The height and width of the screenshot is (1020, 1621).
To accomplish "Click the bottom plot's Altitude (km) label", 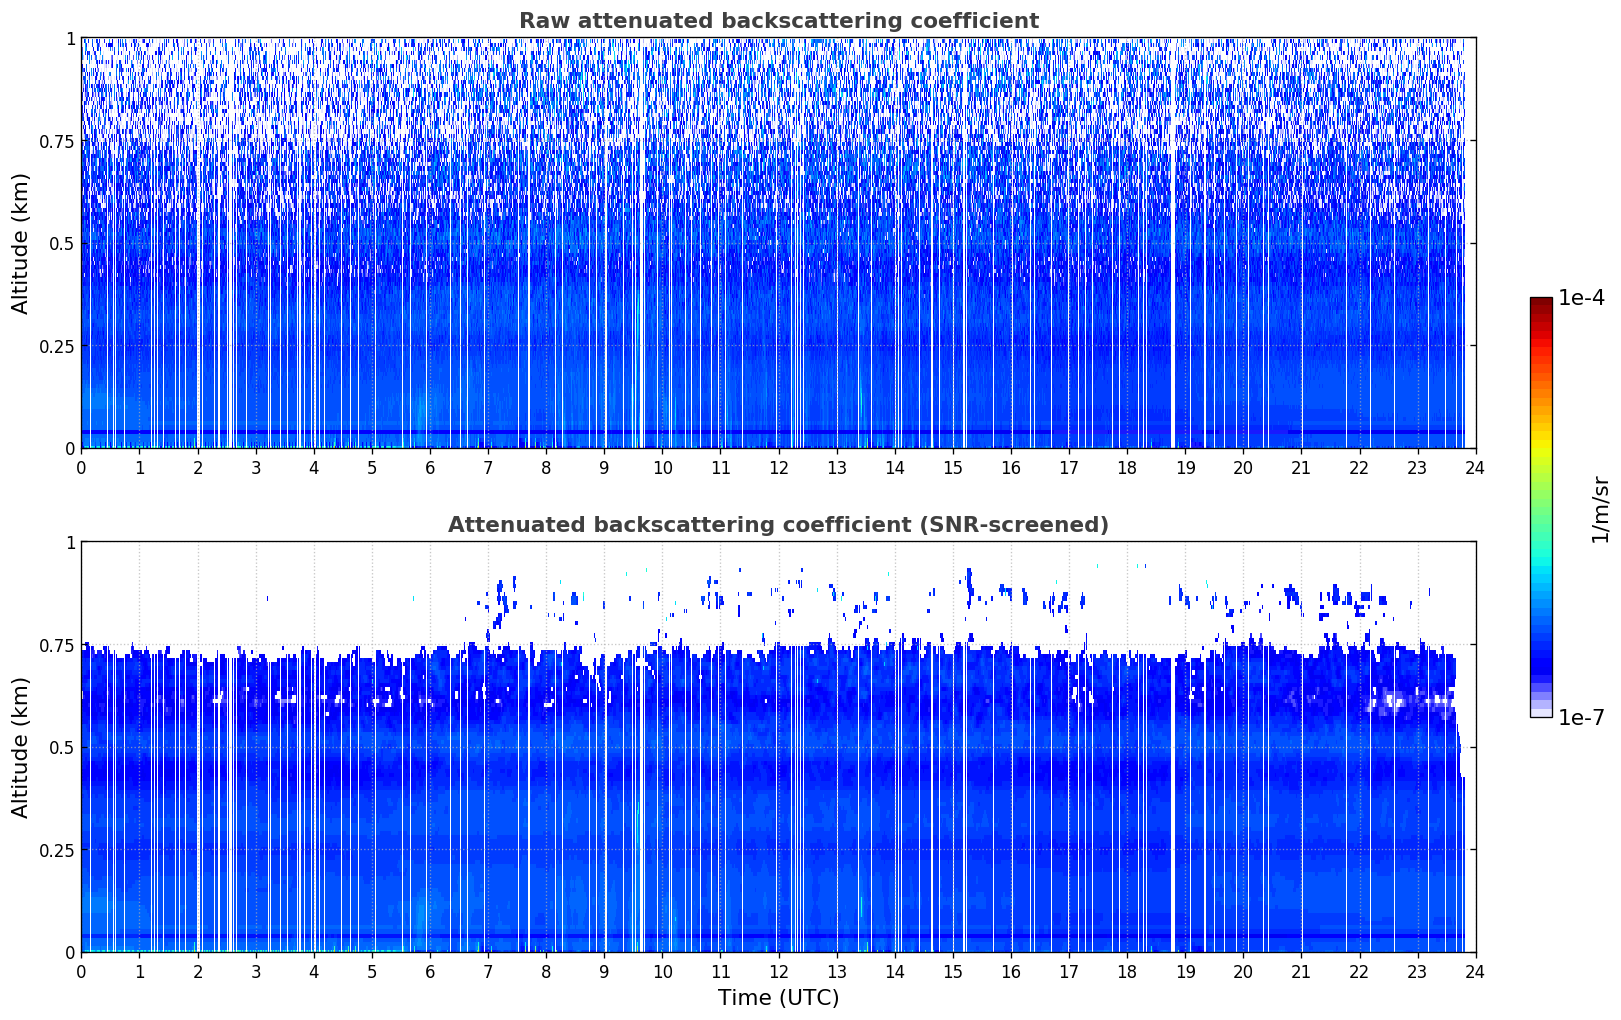I will click(21, 747).
